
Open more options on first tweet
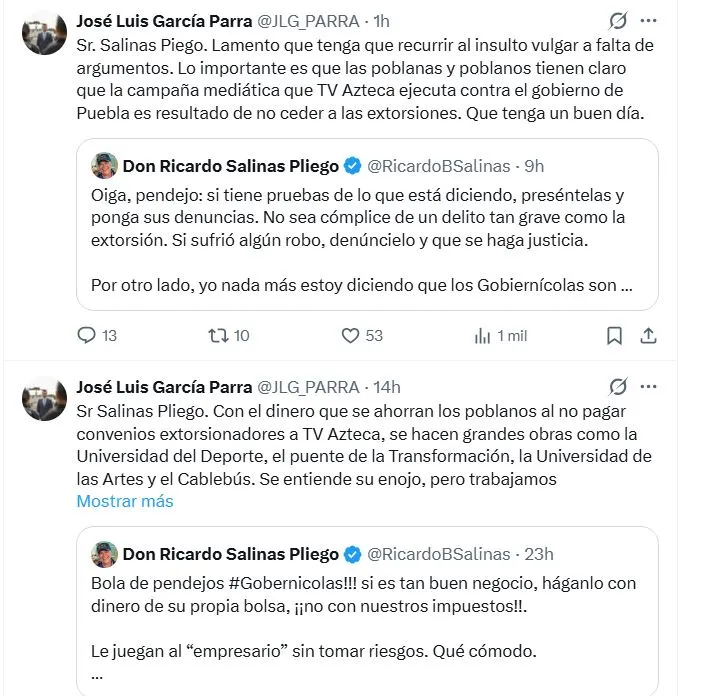click(649, 21)
